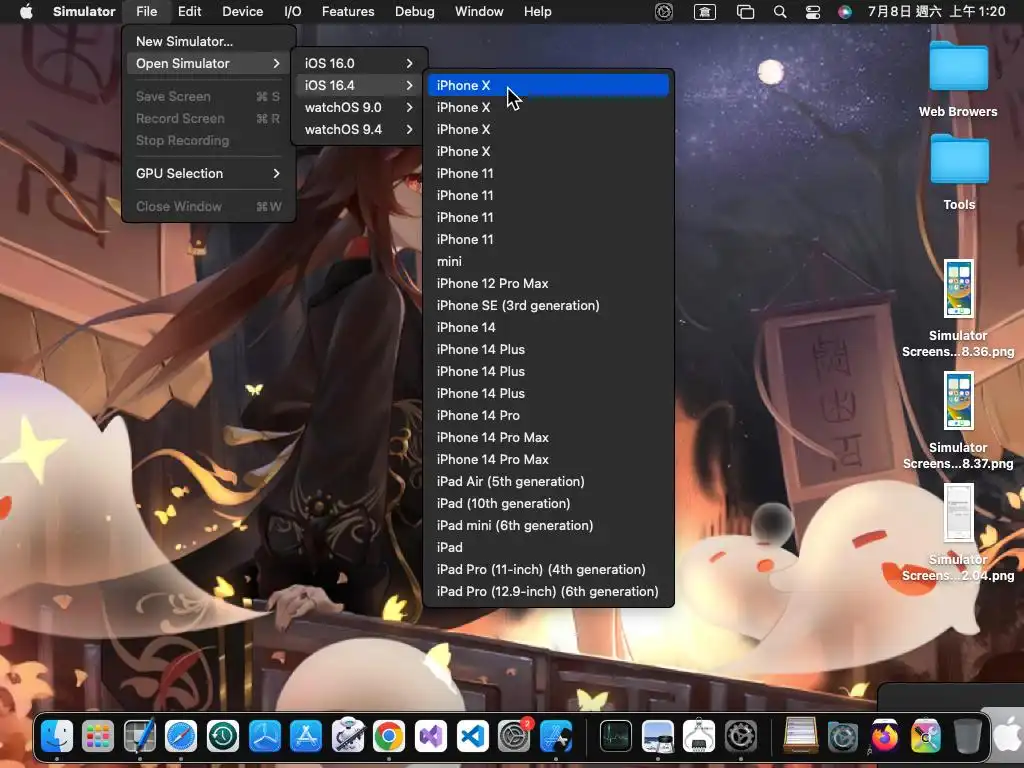Expand the iOS 16.0 submenu

coord(359,63)
